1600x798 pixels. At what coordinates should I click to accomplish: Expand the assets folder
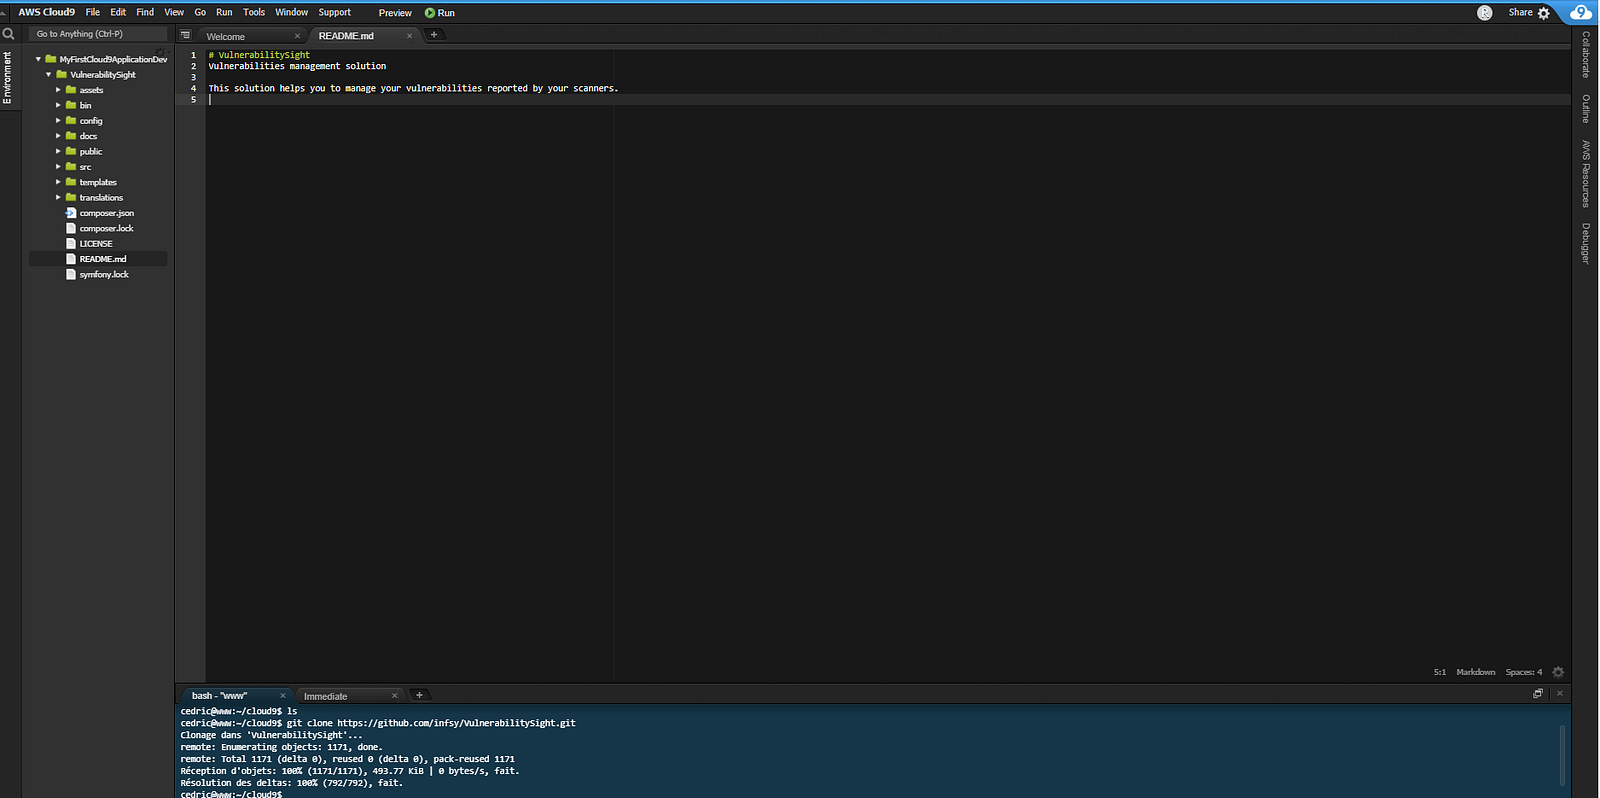coord(58,90)
